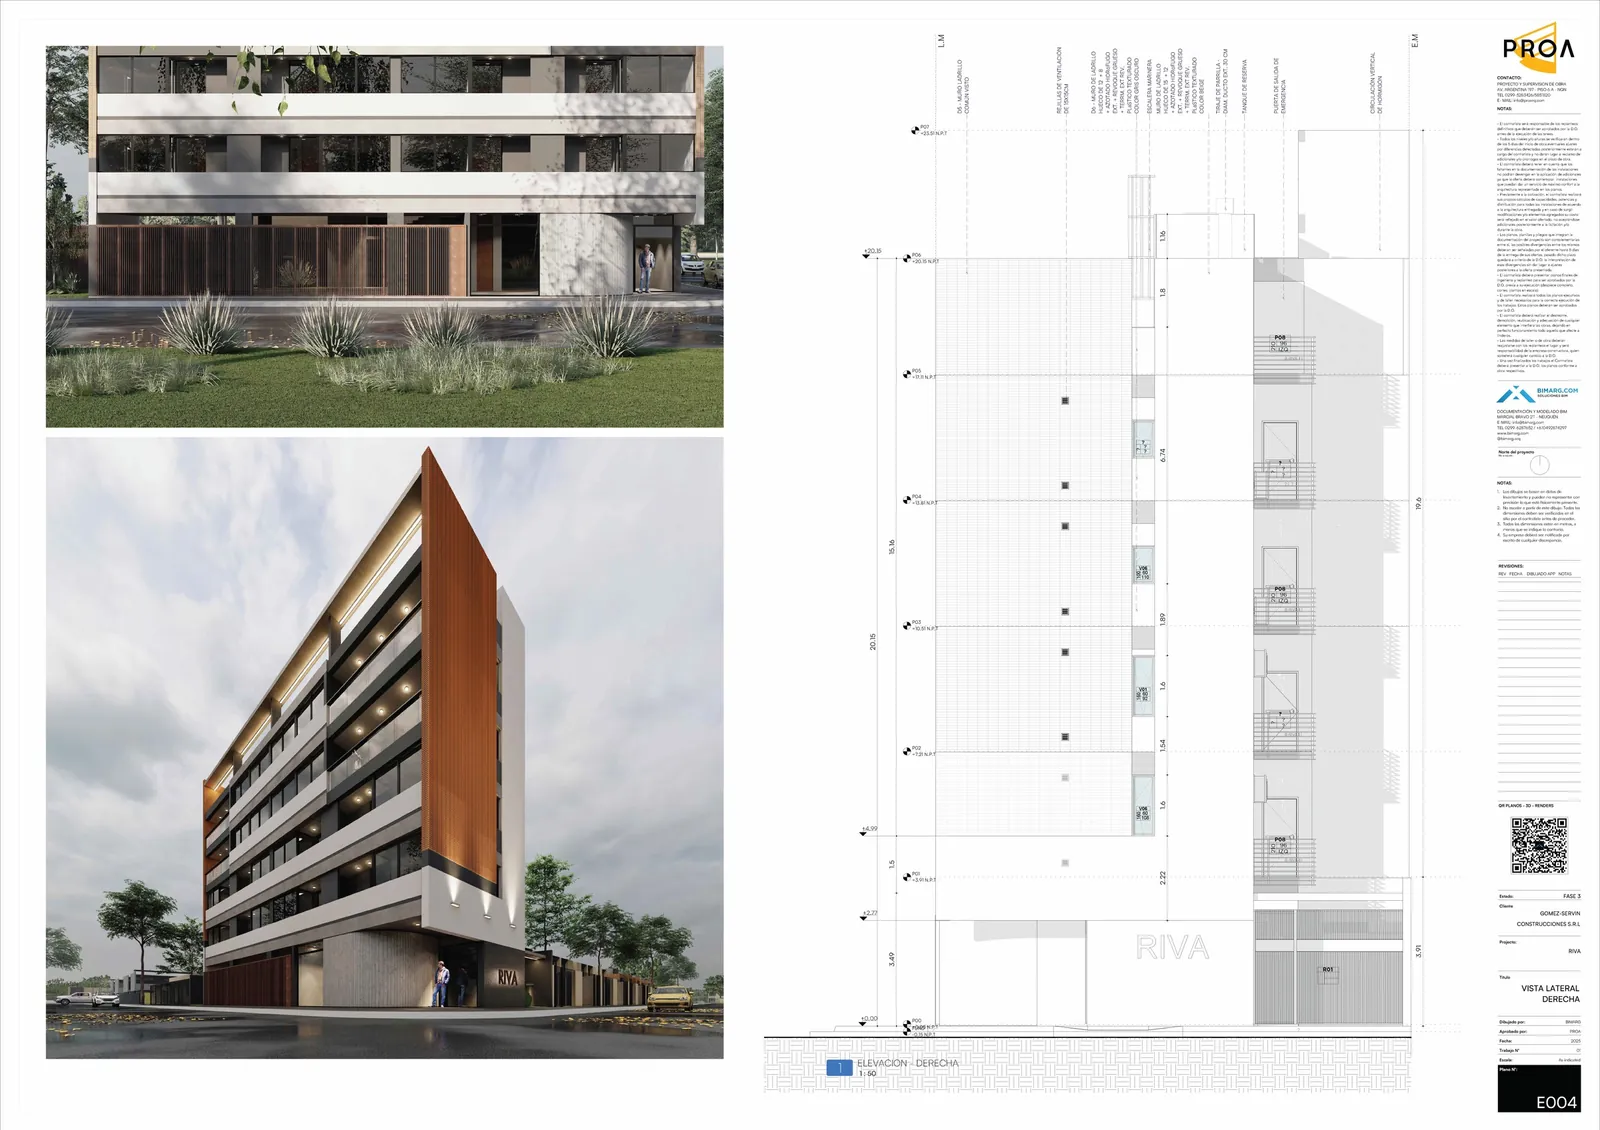Open the ground-level entrance render image

click(385, 236)
